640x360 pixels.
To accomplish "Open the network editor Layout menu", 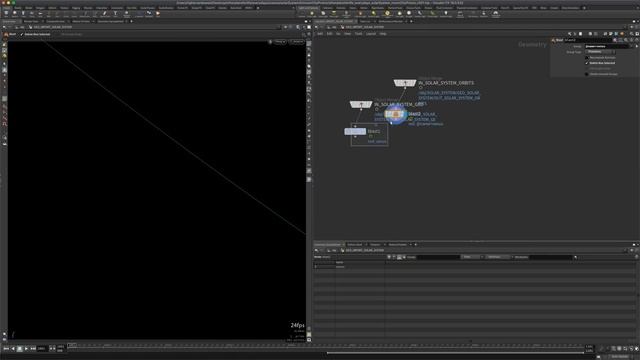I will (371, 34).
